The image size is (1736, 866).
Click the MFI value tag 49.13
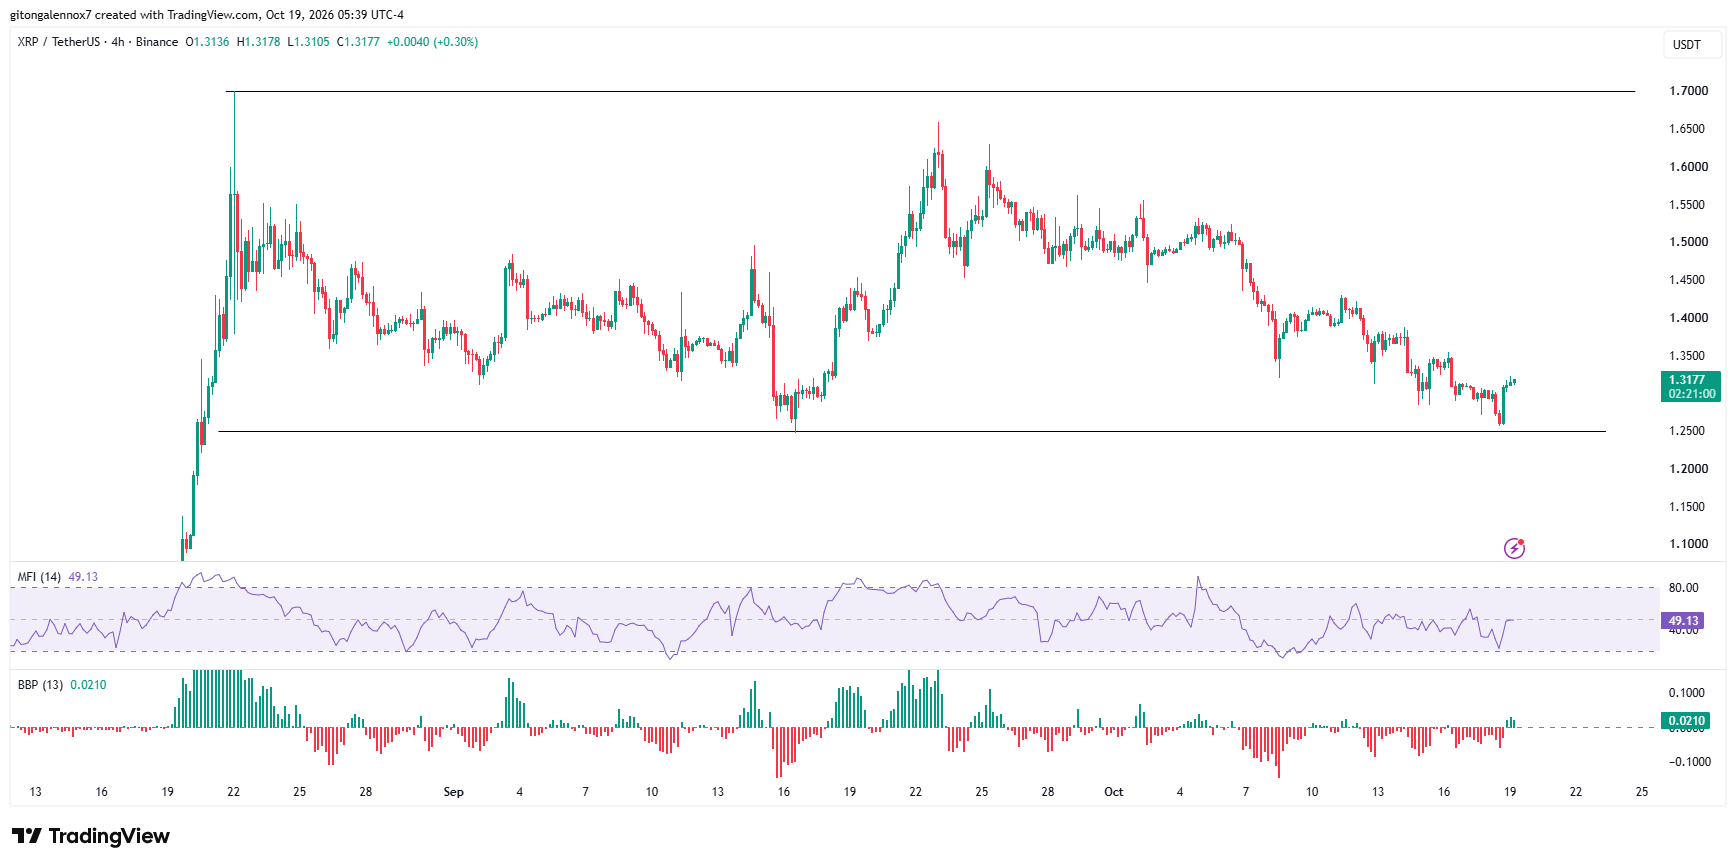pyautogui.click(x=1684, y=621)
